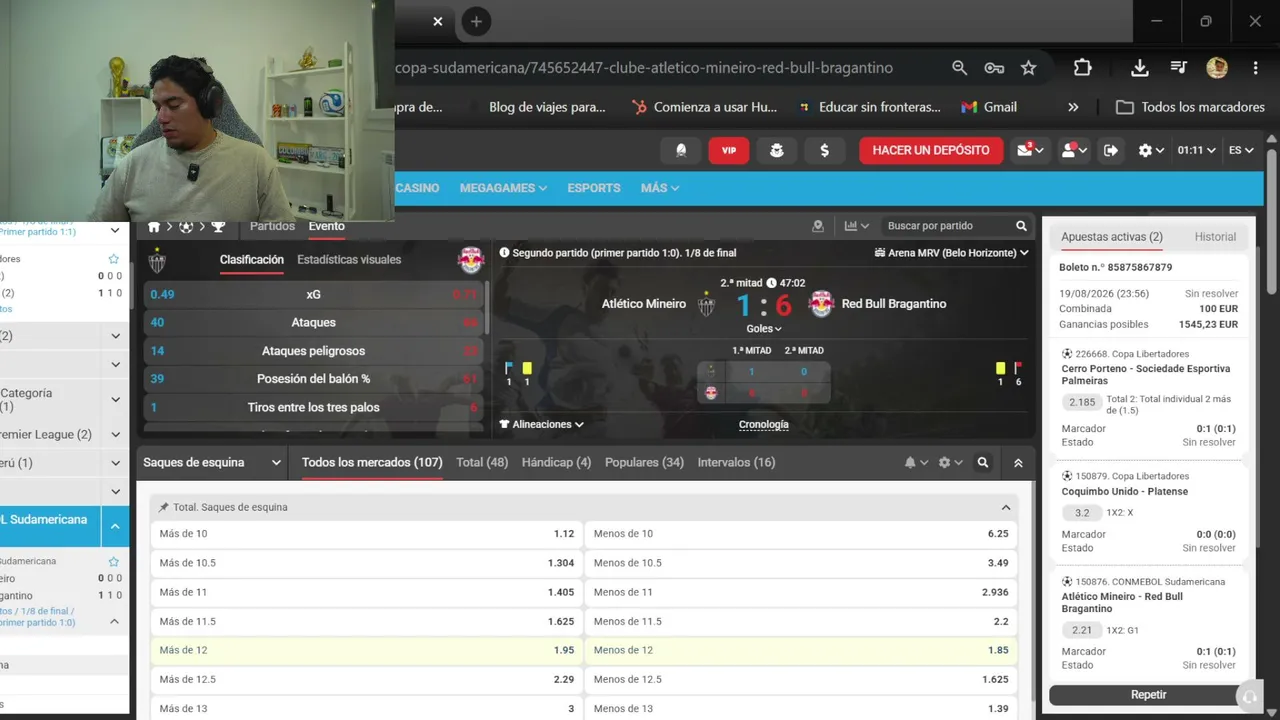
Task: Bet on Más de 10.5 at 1.304
Action: 366,563
